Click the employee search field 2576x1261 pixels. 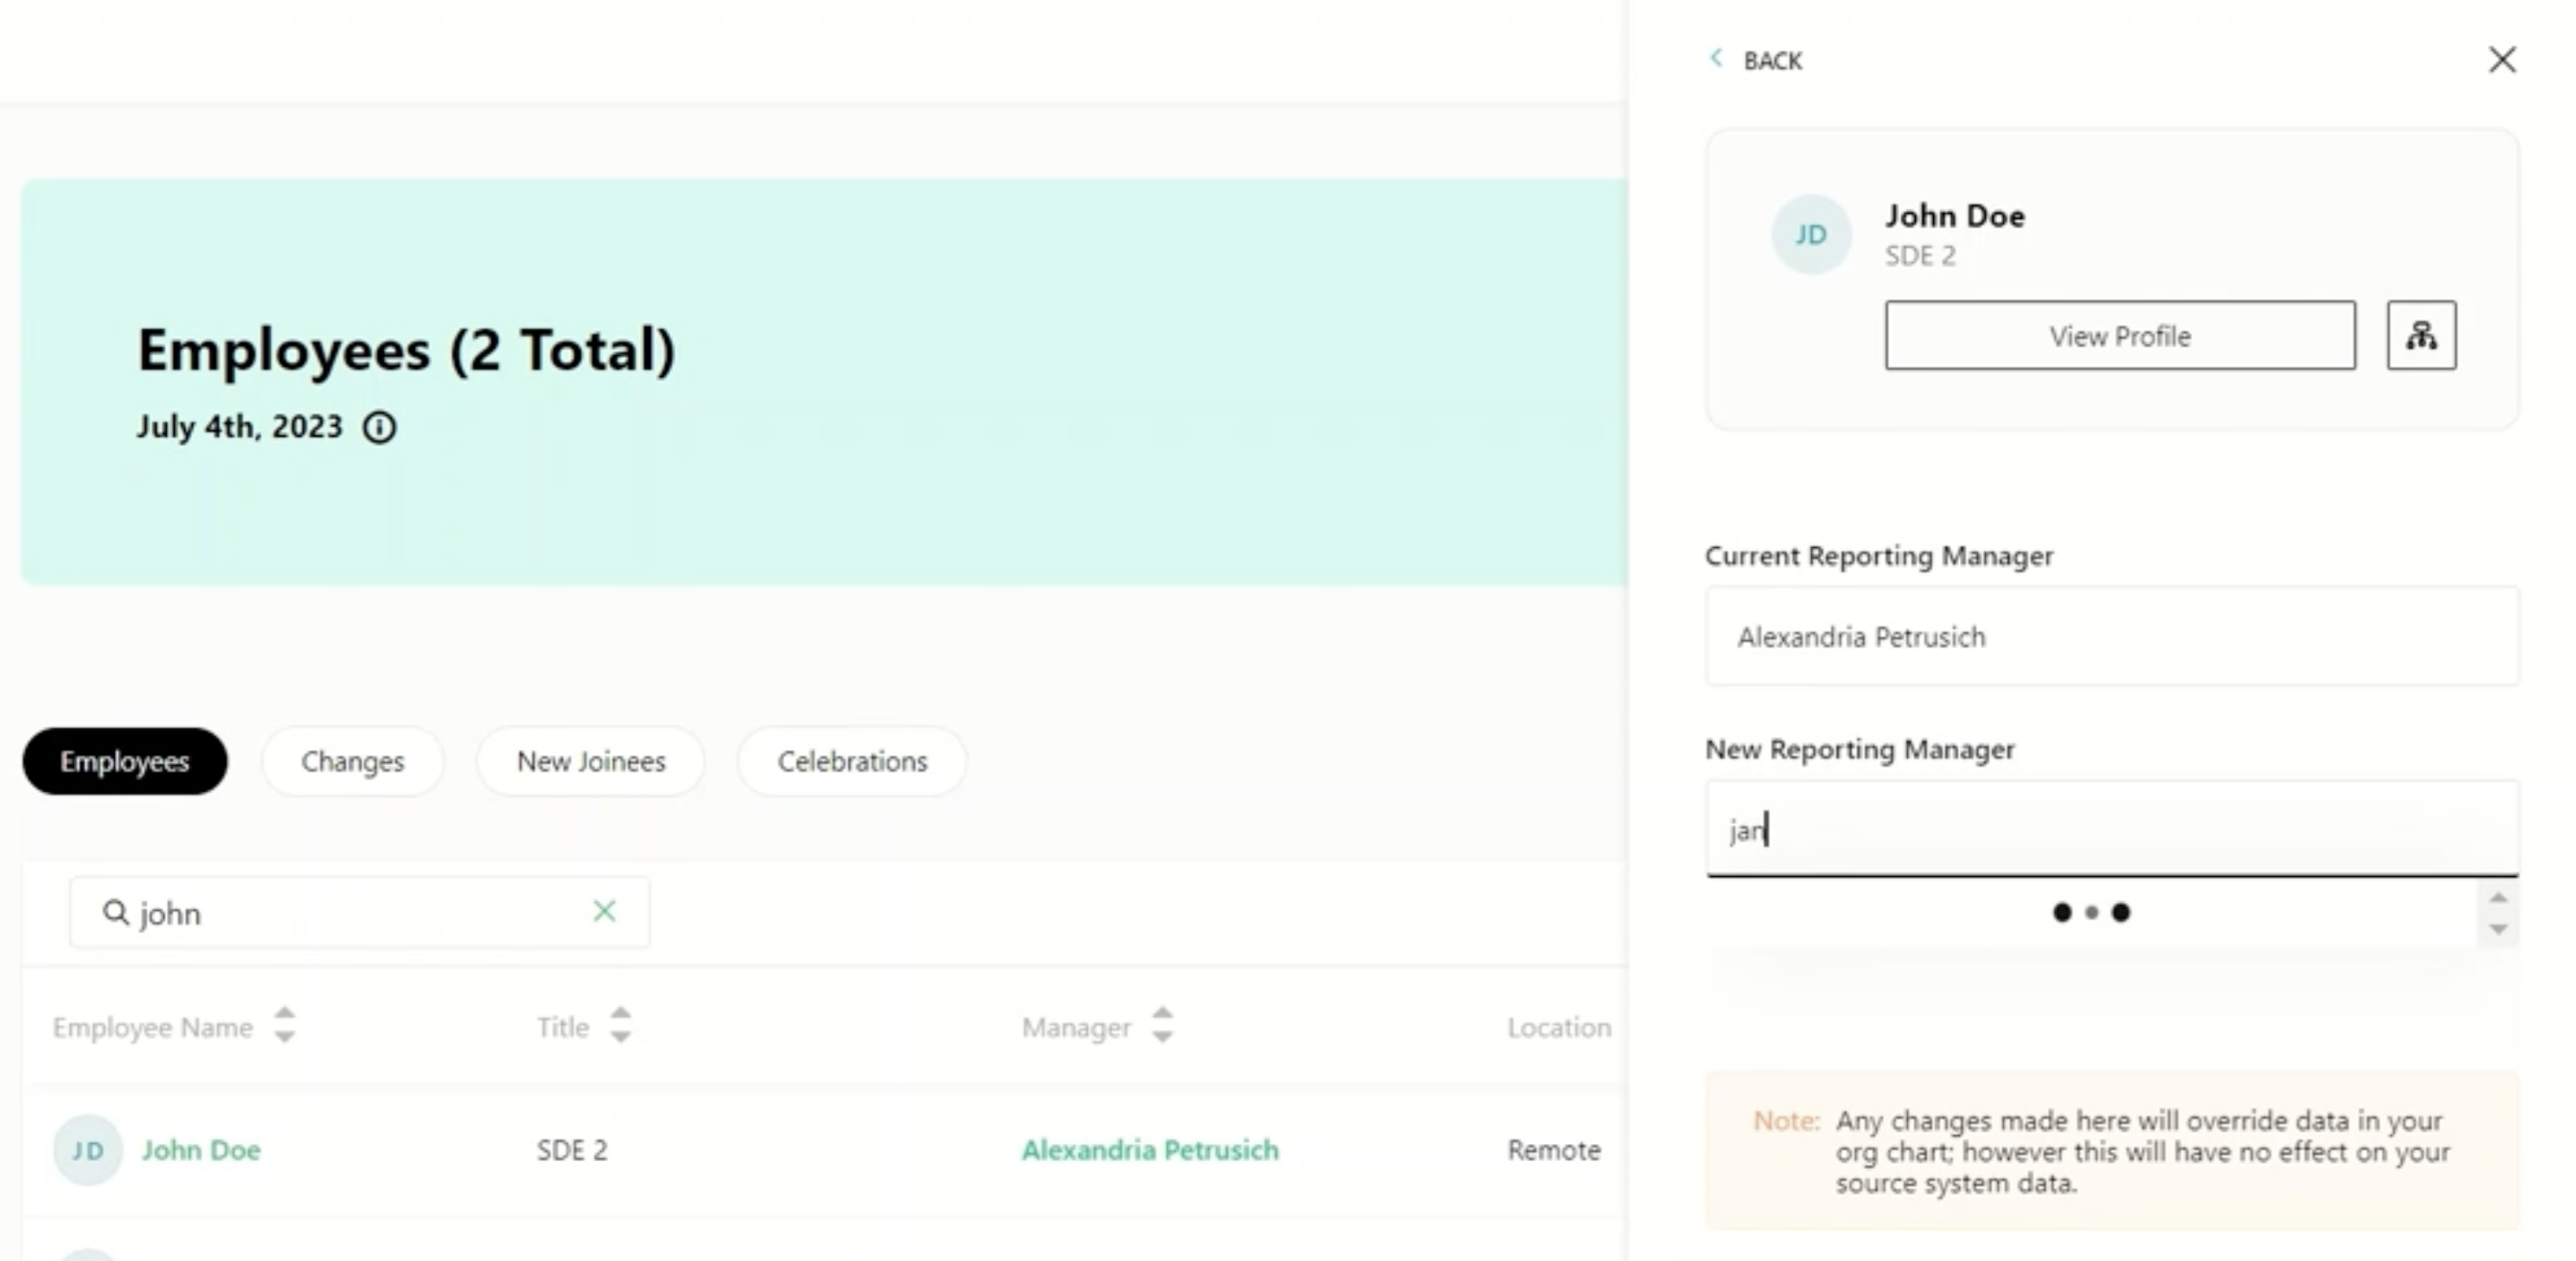click(x=360, y=912)
